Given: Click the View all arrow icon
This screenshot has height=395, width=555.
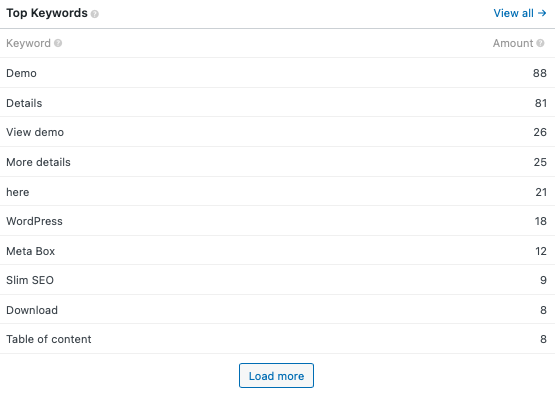Looking at the screenshot, I should [542, 13].
